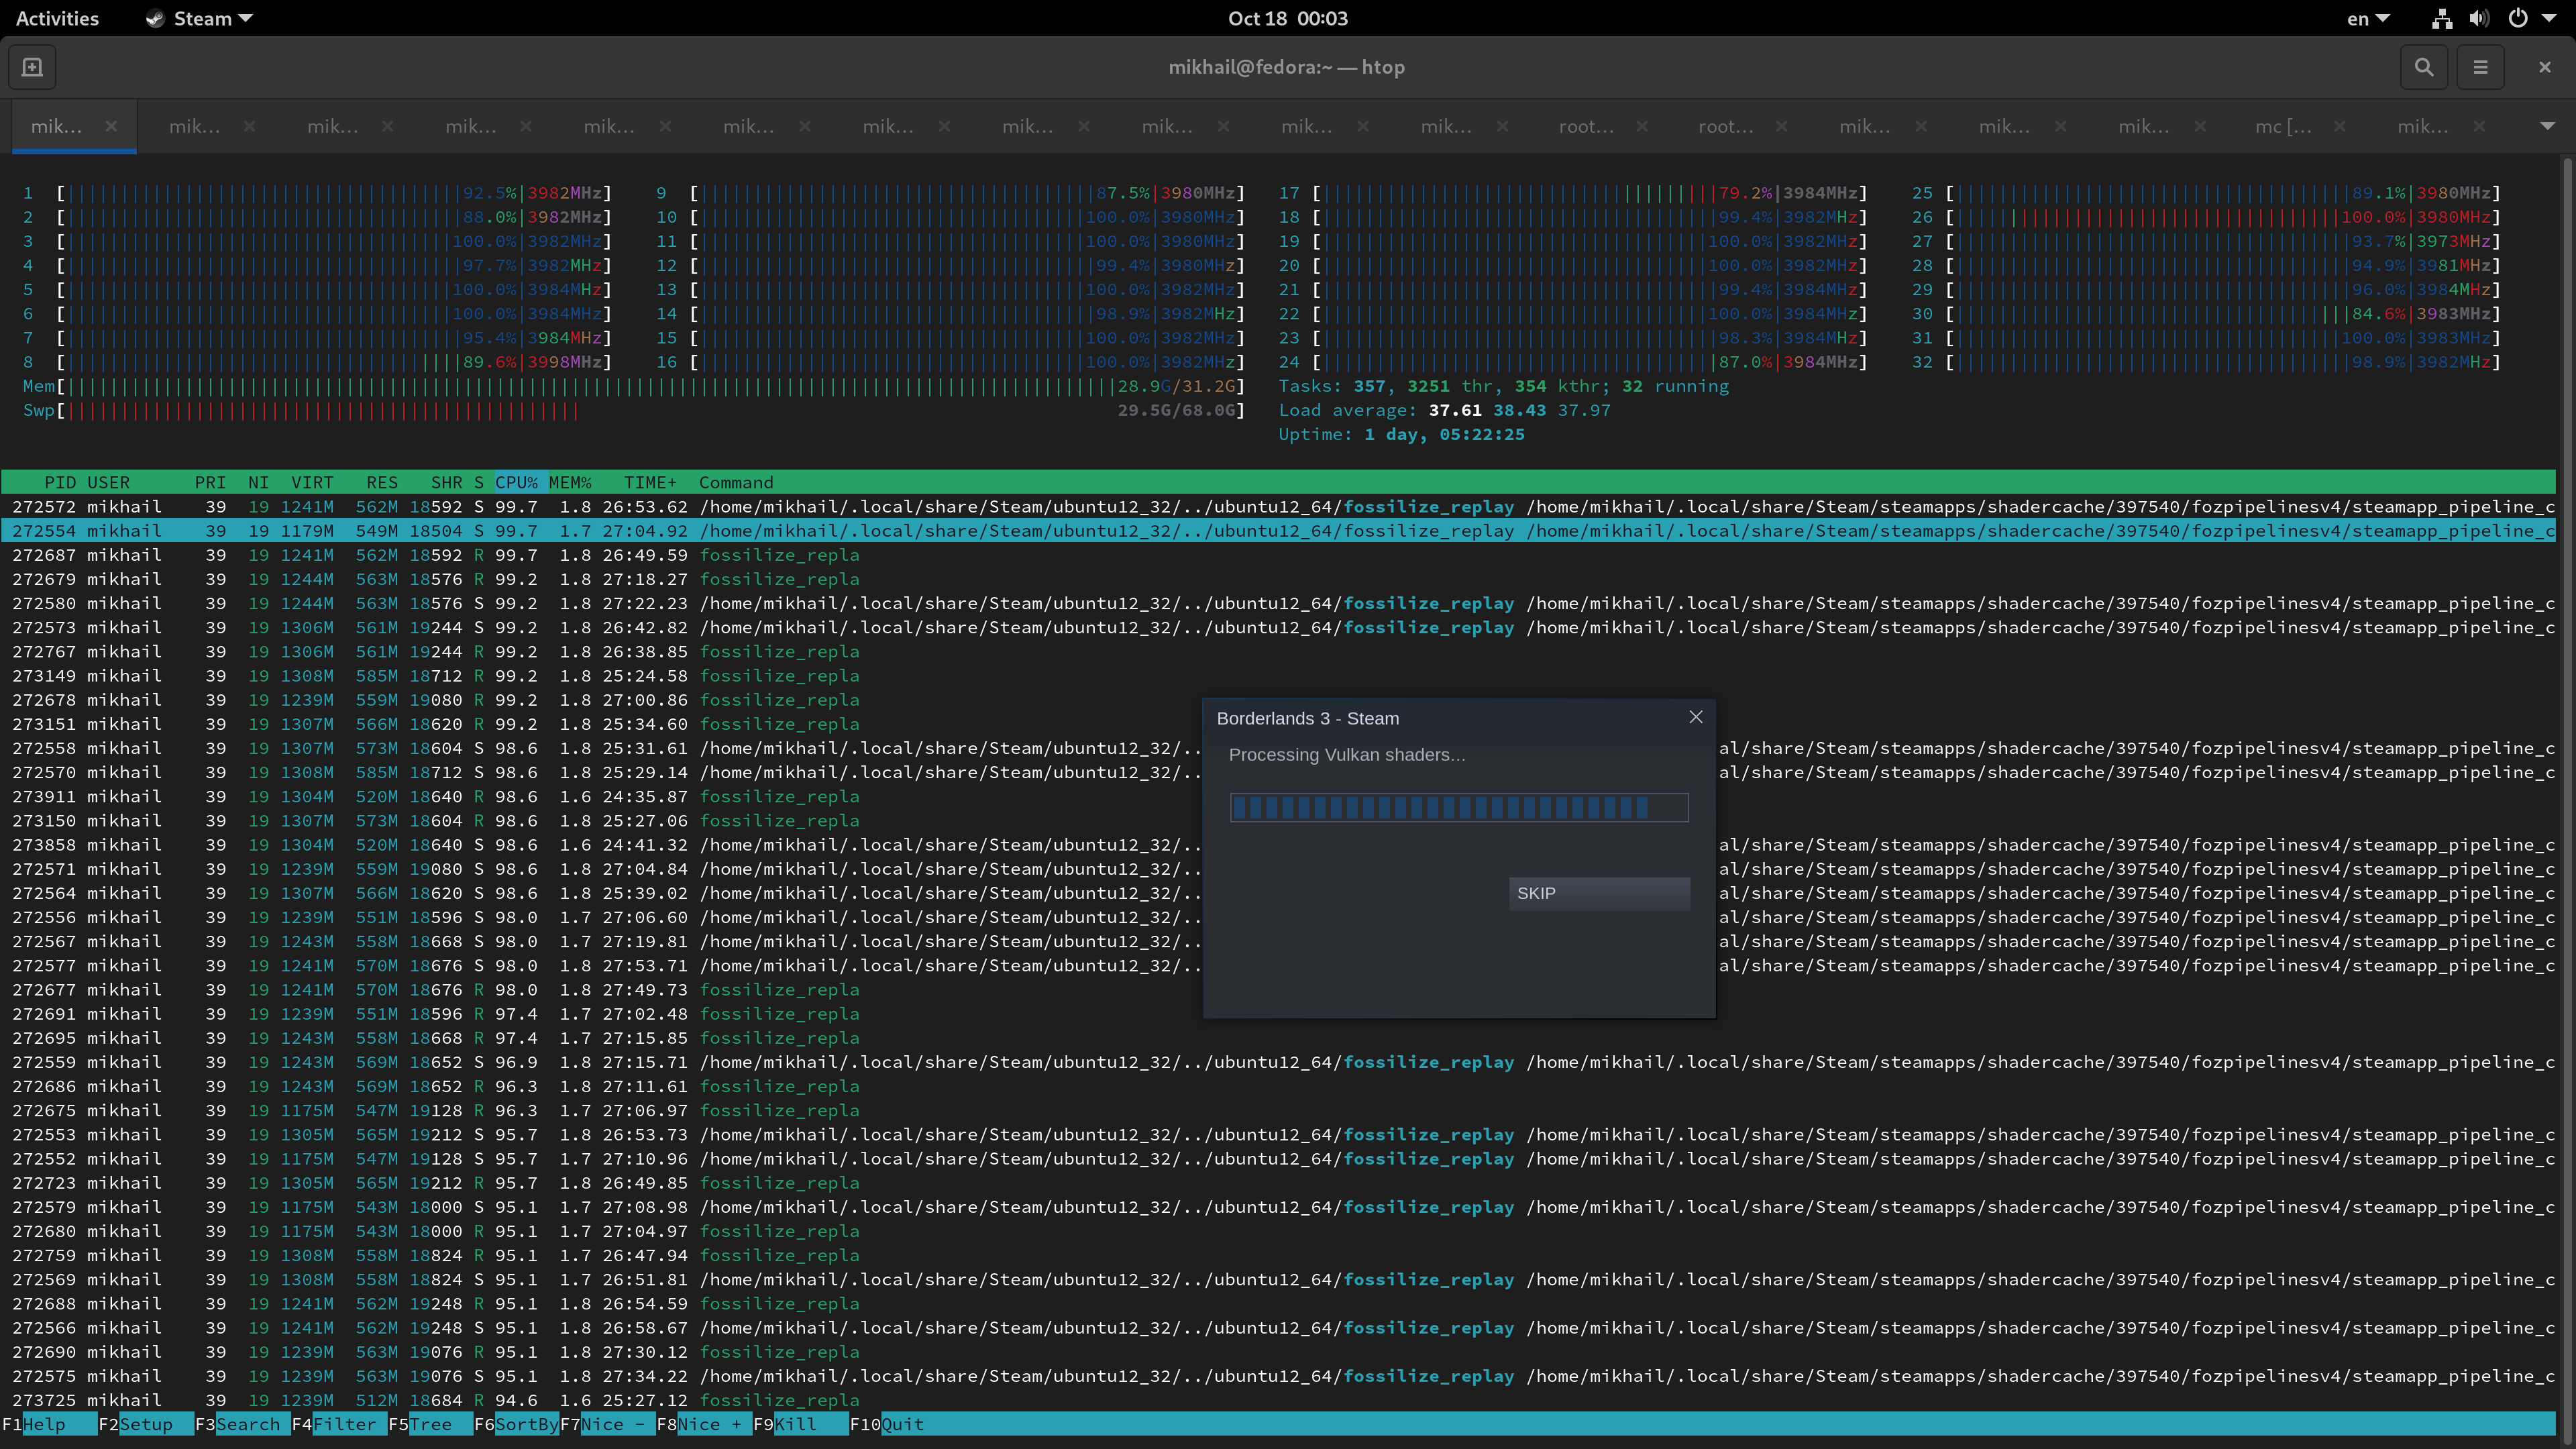Select process row with PID 272572
Image resolution: width=2576 pixels, height=1449 pixels.
[x=1278, y=507]
